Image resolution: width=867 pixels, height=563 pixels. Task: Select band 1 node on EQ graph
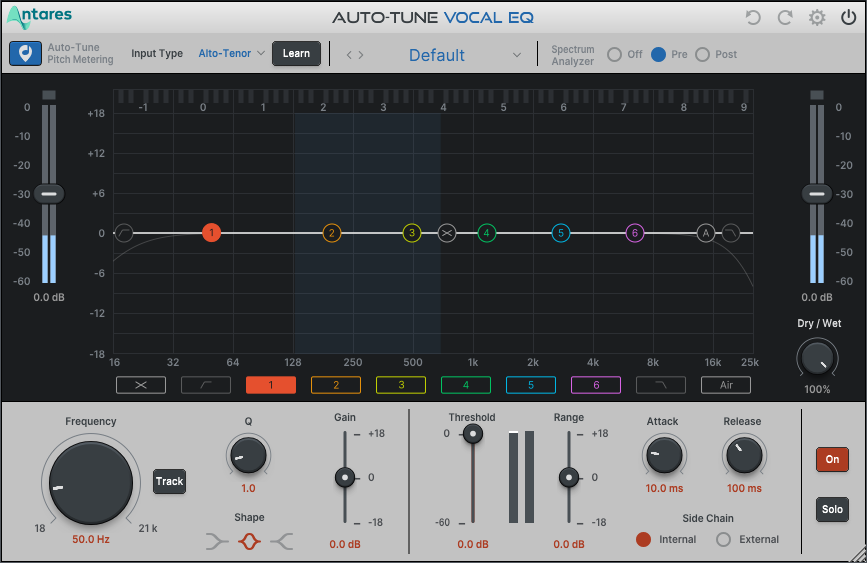pyautogui.click(x=211, y=233)
